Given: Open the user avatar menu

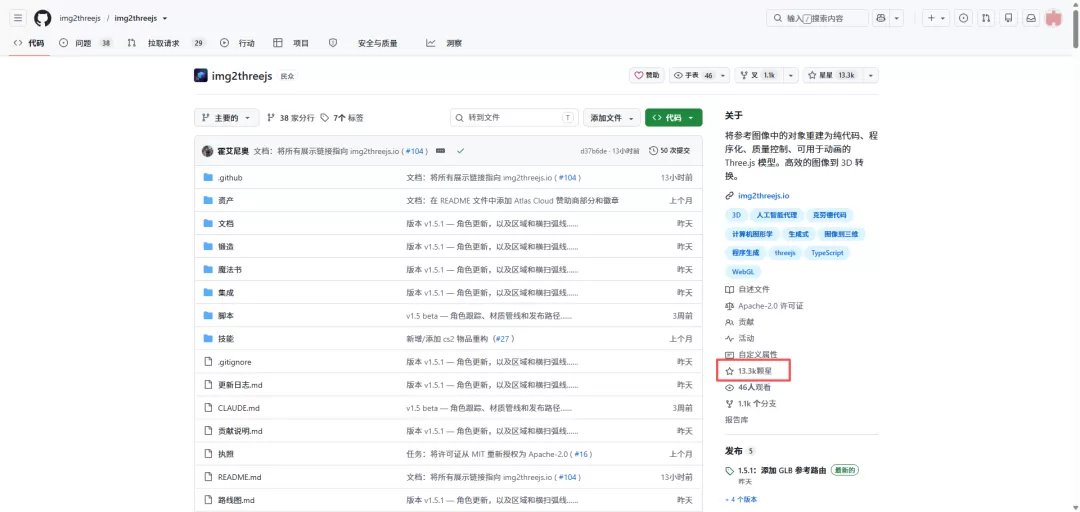Looking at the screenshot, I should click(1054, 19).
